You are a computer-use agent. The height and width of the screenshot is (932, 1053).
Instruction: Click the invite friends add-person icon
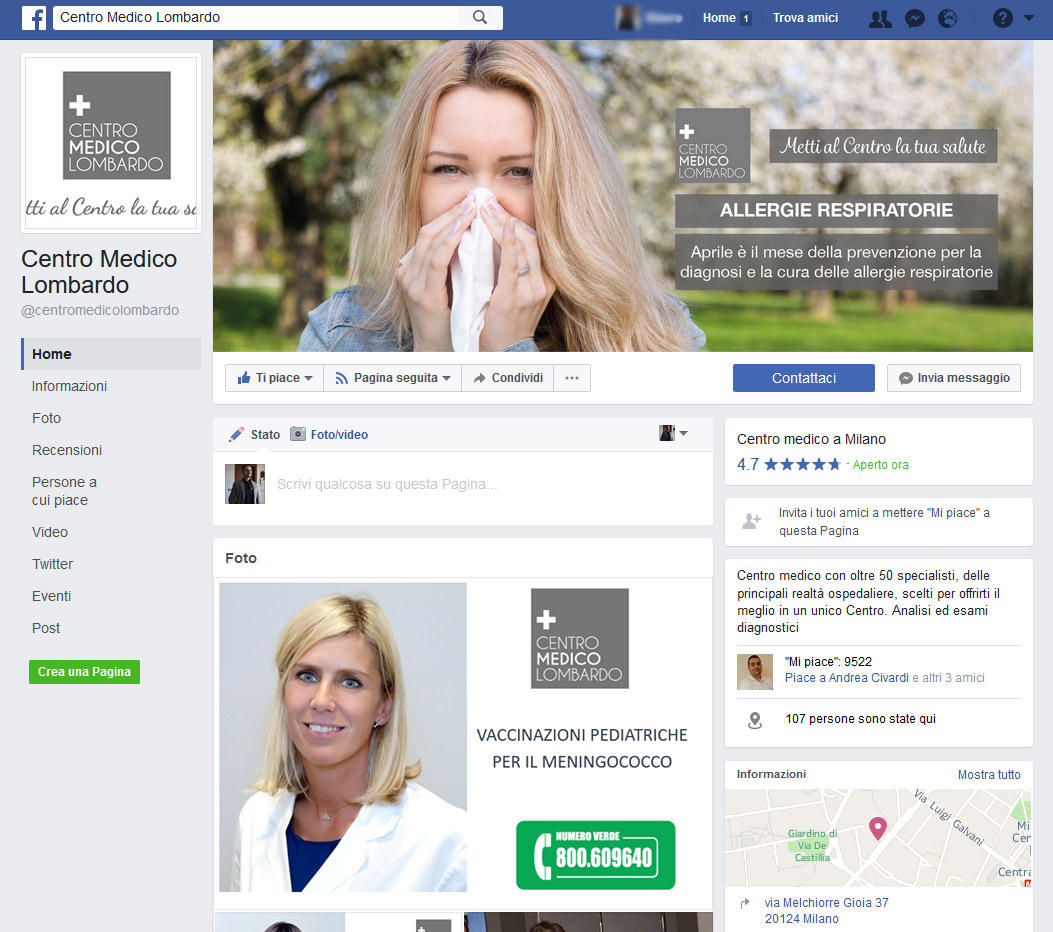(x=751, y=521)
